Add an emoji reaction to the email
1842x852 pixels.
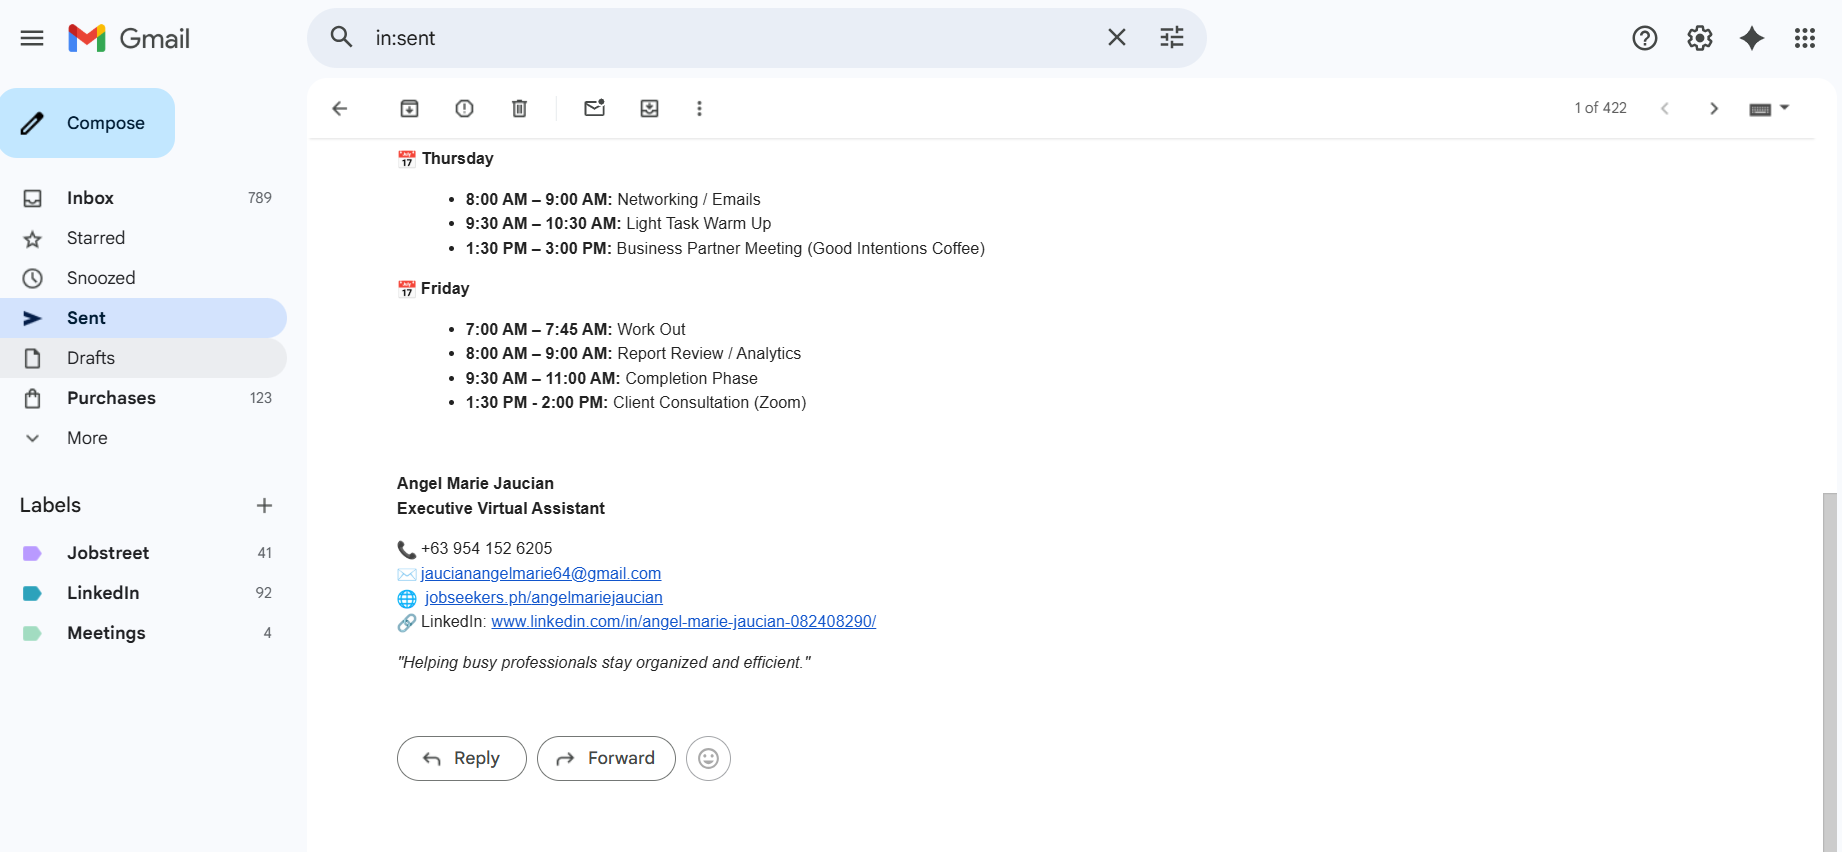[x=708, y=759]
